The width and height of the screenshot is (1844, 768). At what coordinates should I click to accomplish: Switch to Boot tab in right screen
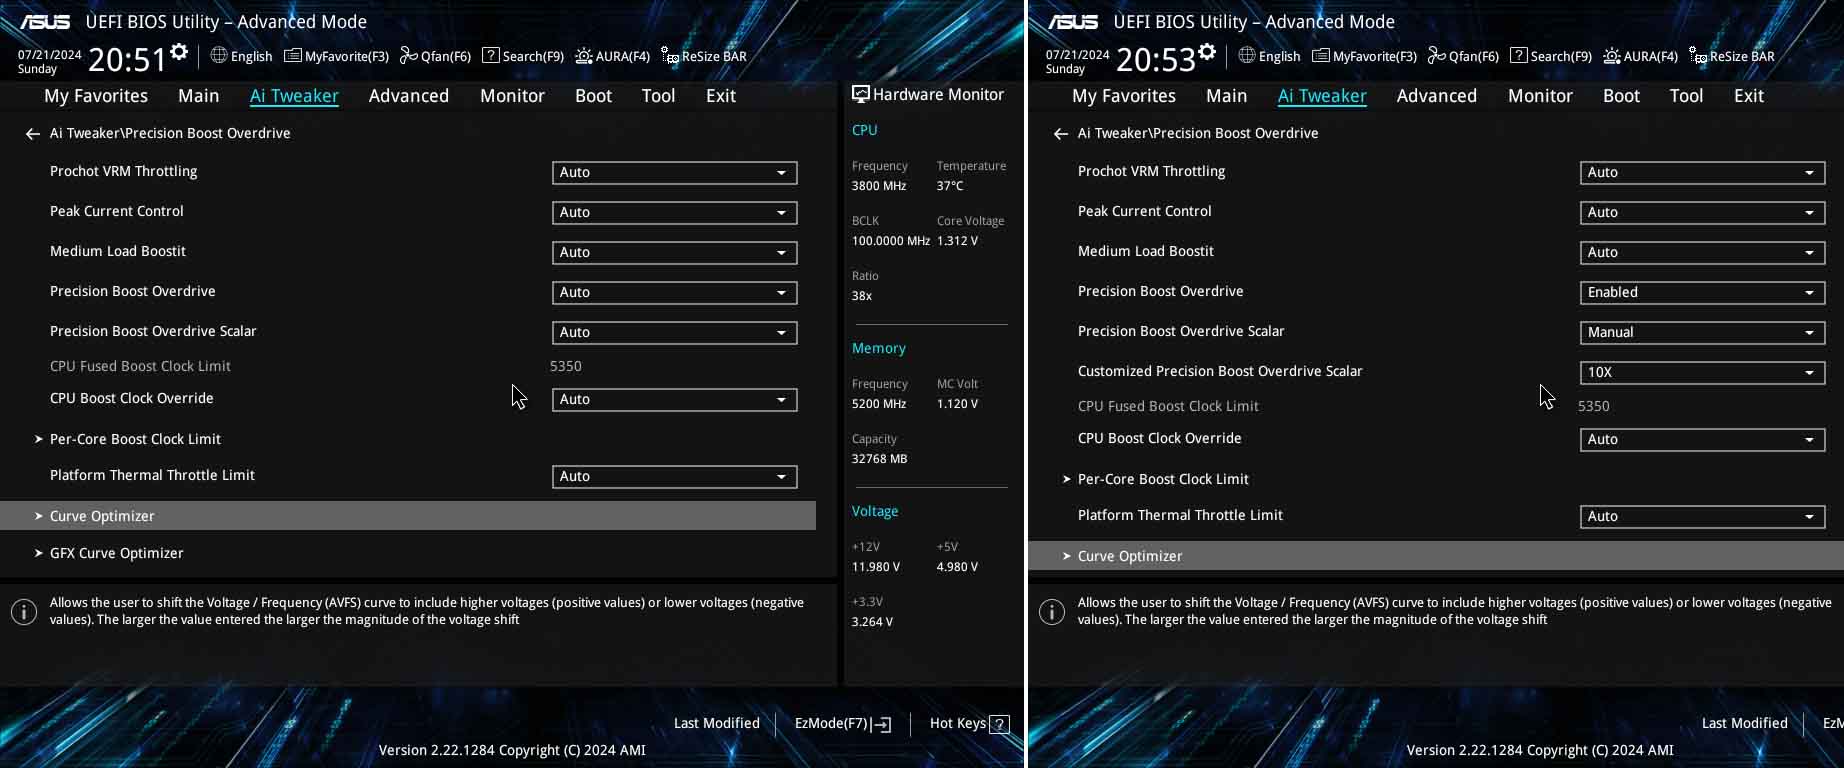[x=1621, y=96]
